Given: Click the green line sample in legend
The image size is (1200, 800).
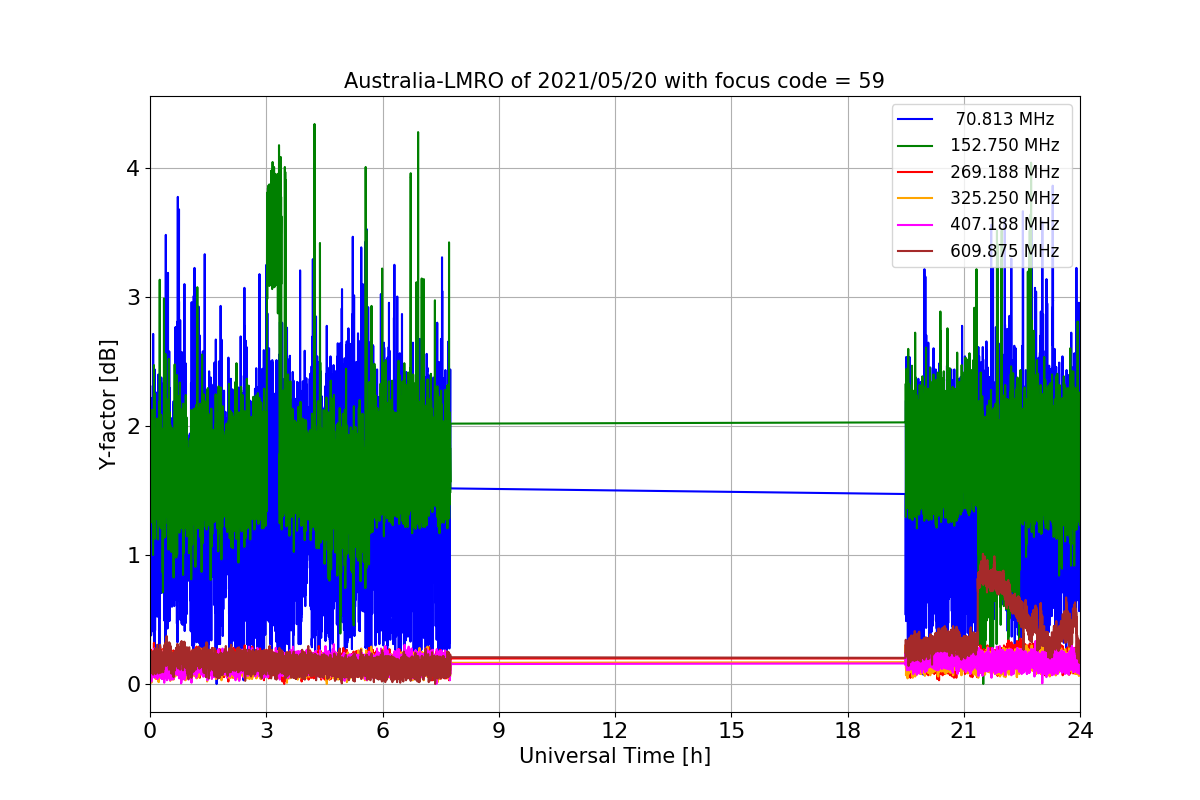Looking at the screenshot, I should pyautogui.click(x=915, y=146).
